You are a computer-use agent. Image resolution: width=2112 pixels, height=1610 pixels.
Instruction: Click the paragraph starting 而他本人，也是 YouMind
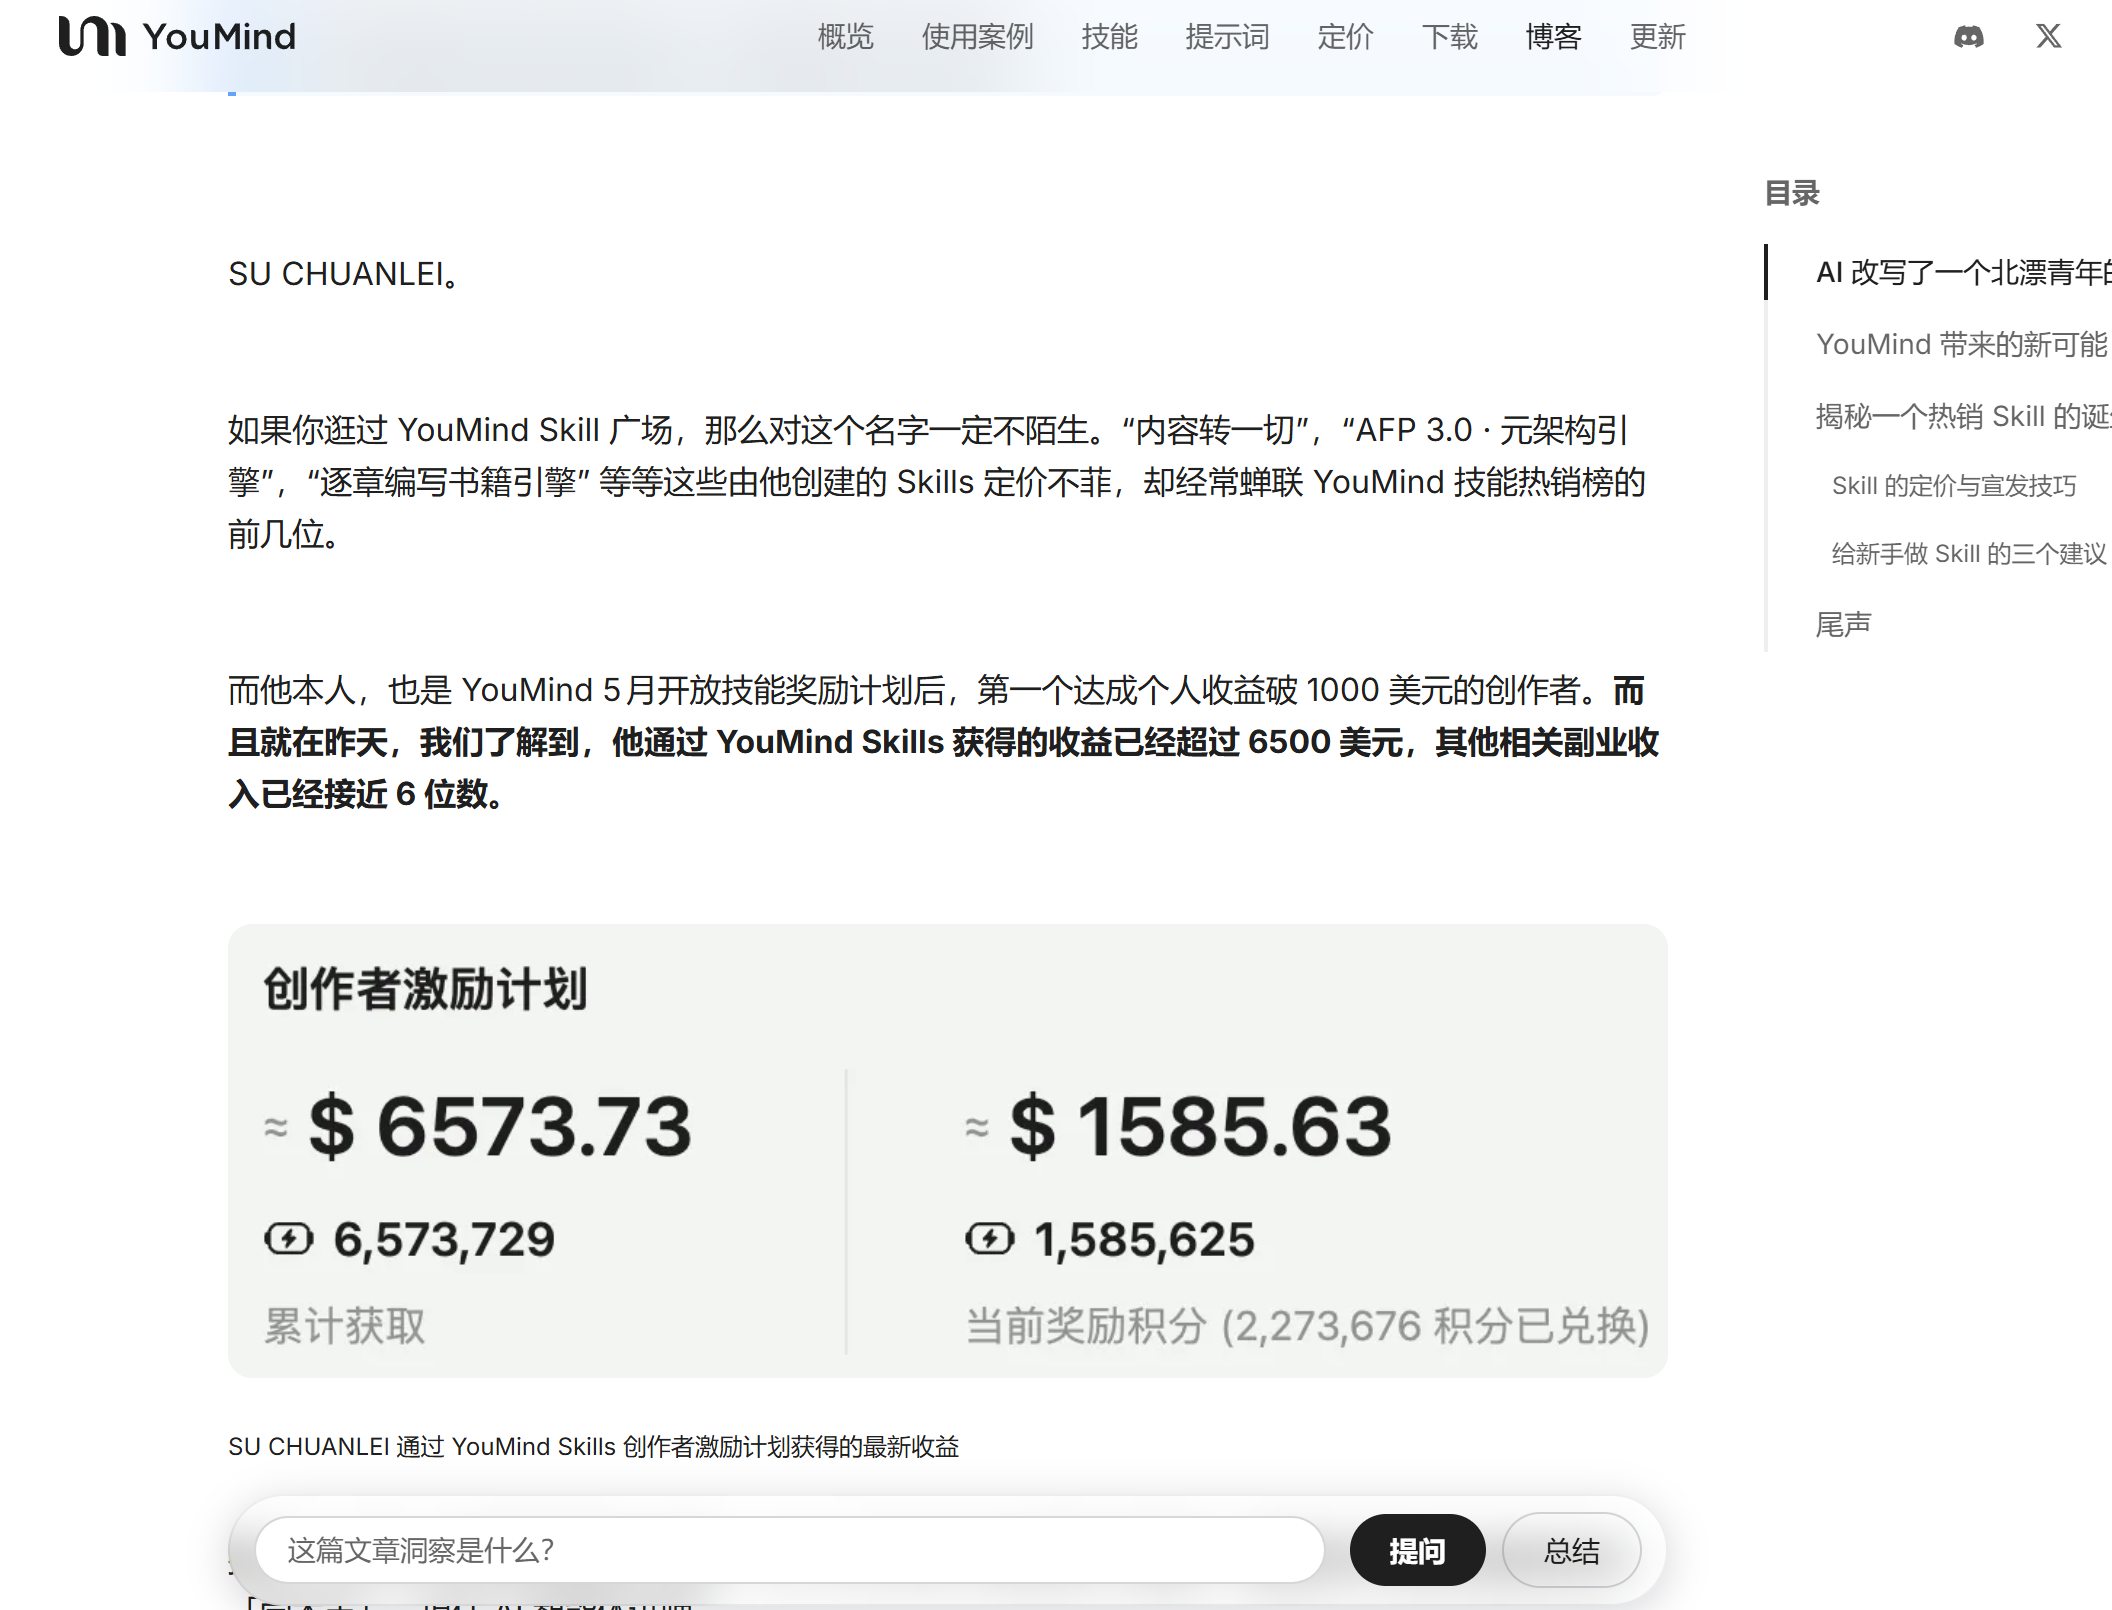pyautogui.click(x=943, y=742)
